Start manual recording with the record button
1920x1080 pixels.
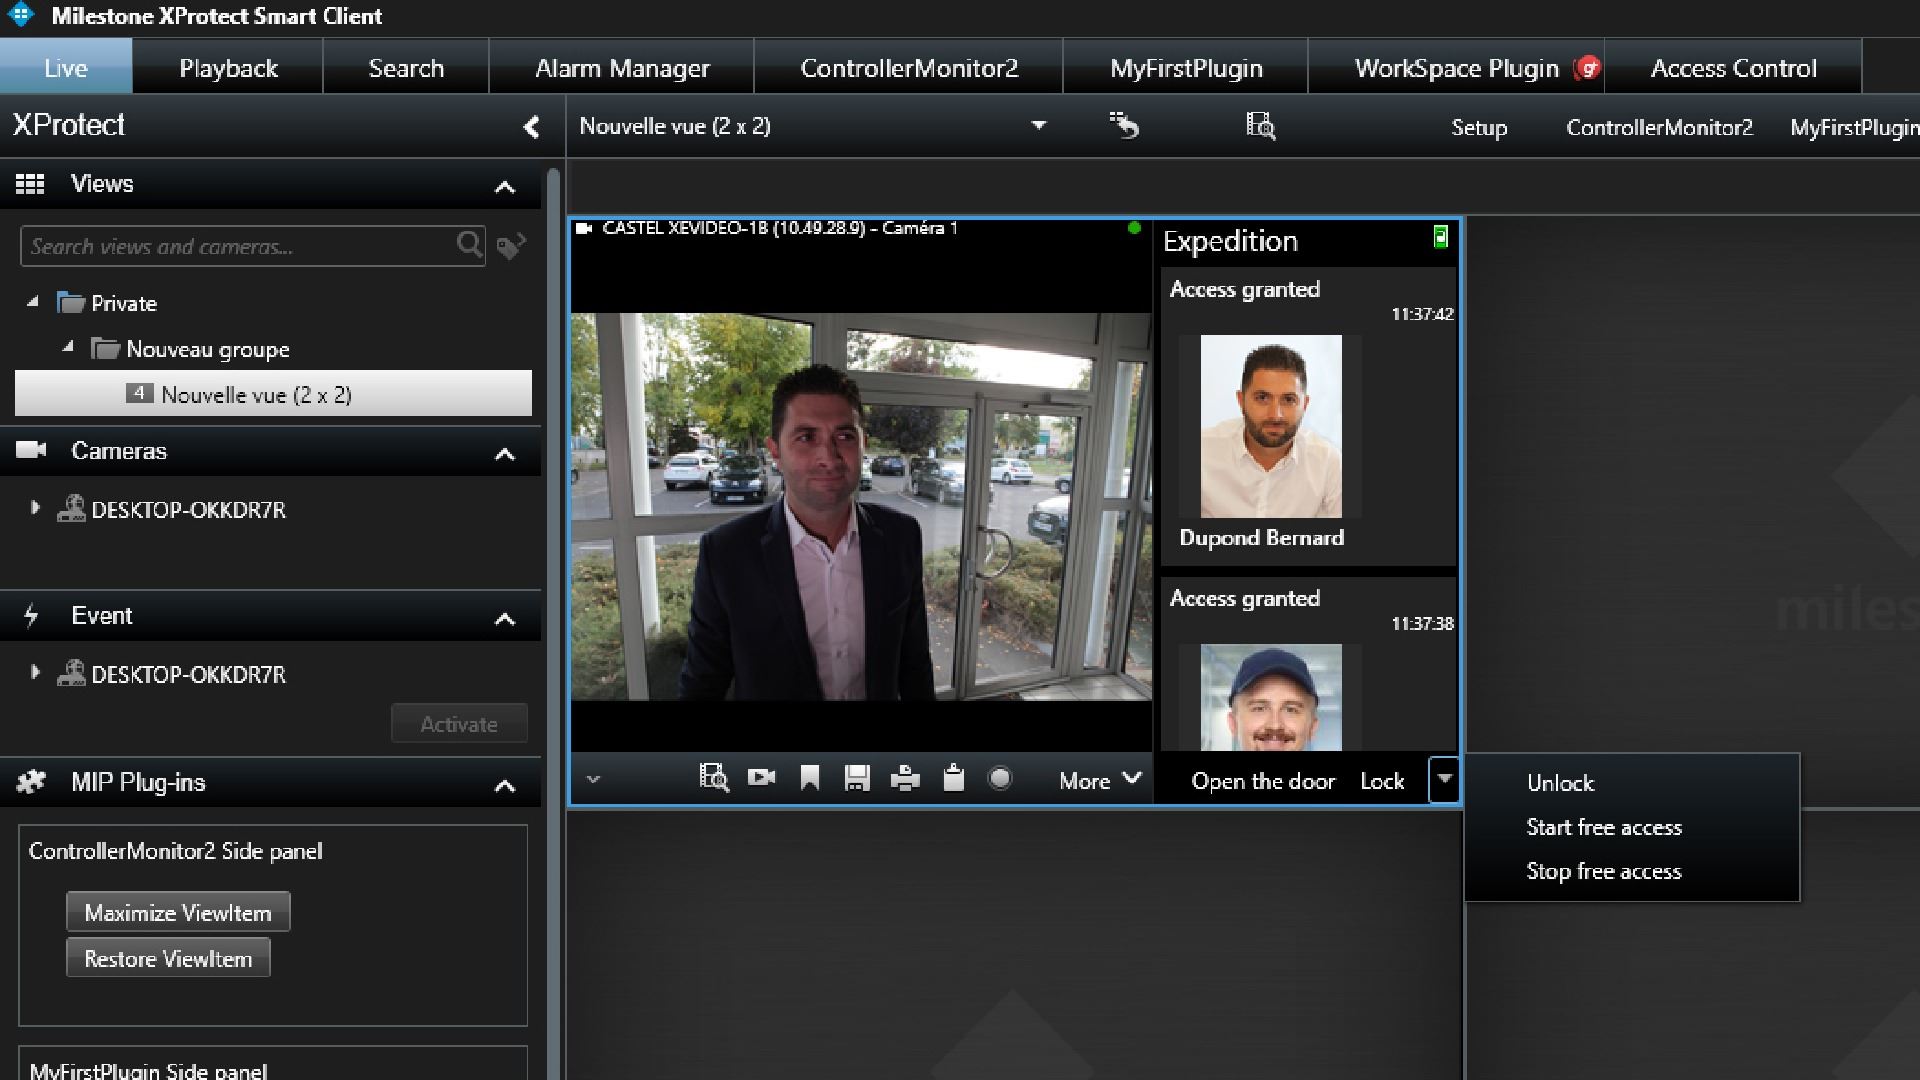pos(1000,778)
